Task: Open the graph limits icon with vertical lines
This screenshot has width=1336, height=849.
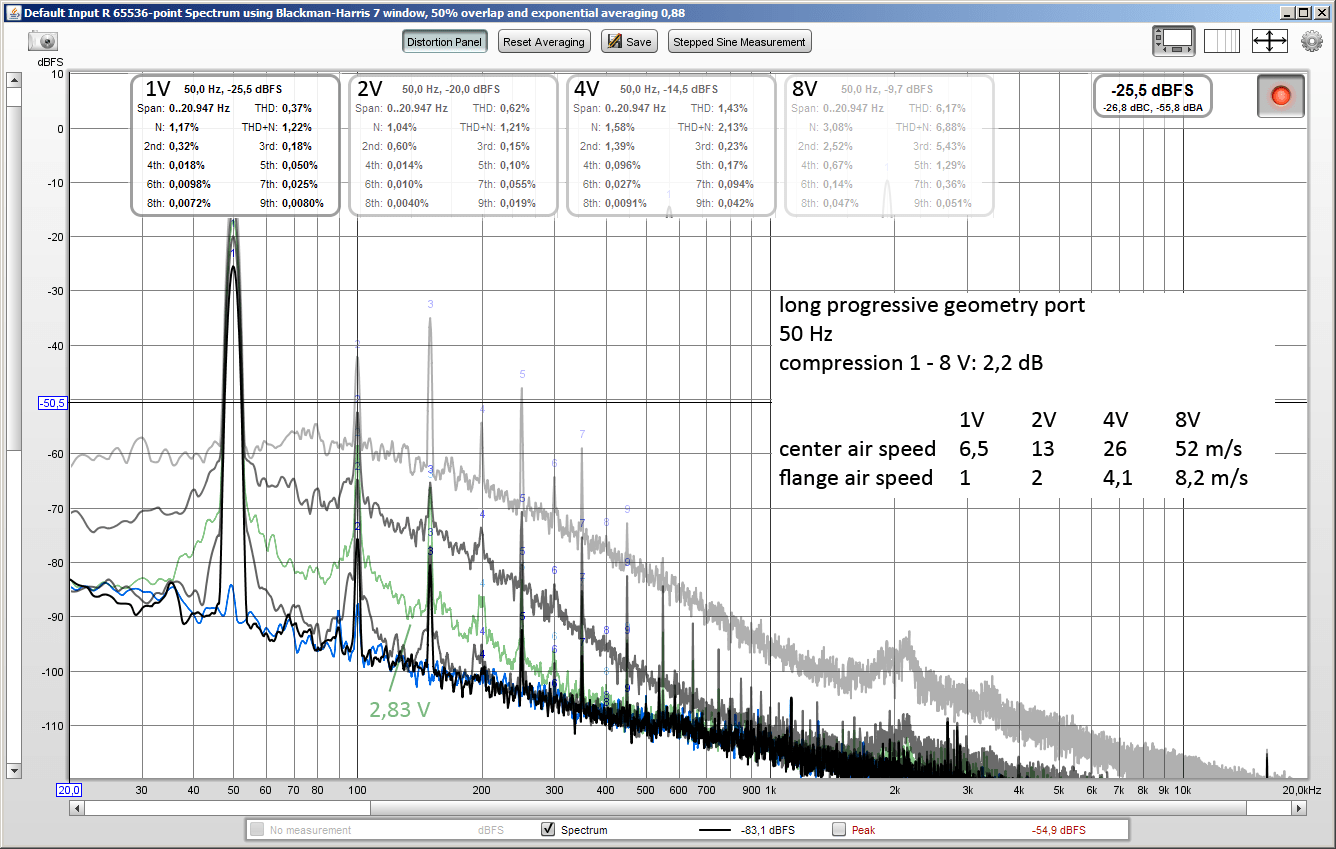Action: click(1222, 41)
